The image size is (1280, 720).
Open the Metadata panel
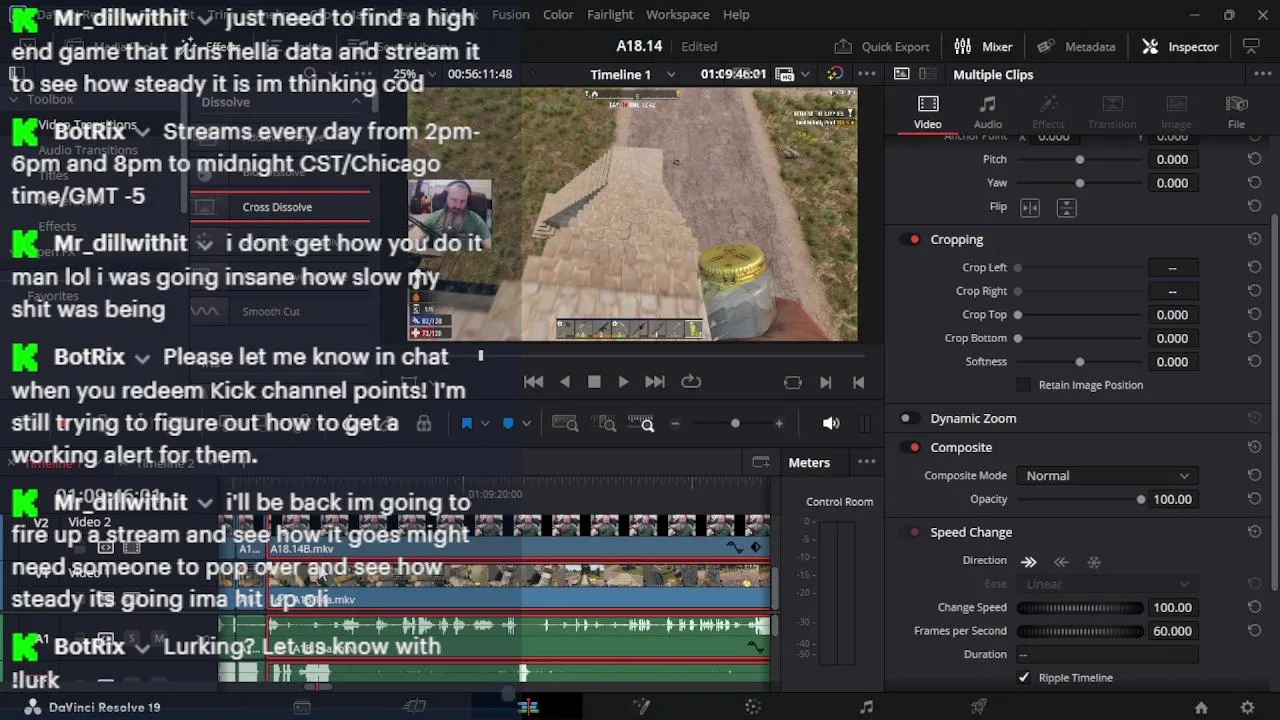(x=1076, y=46)
